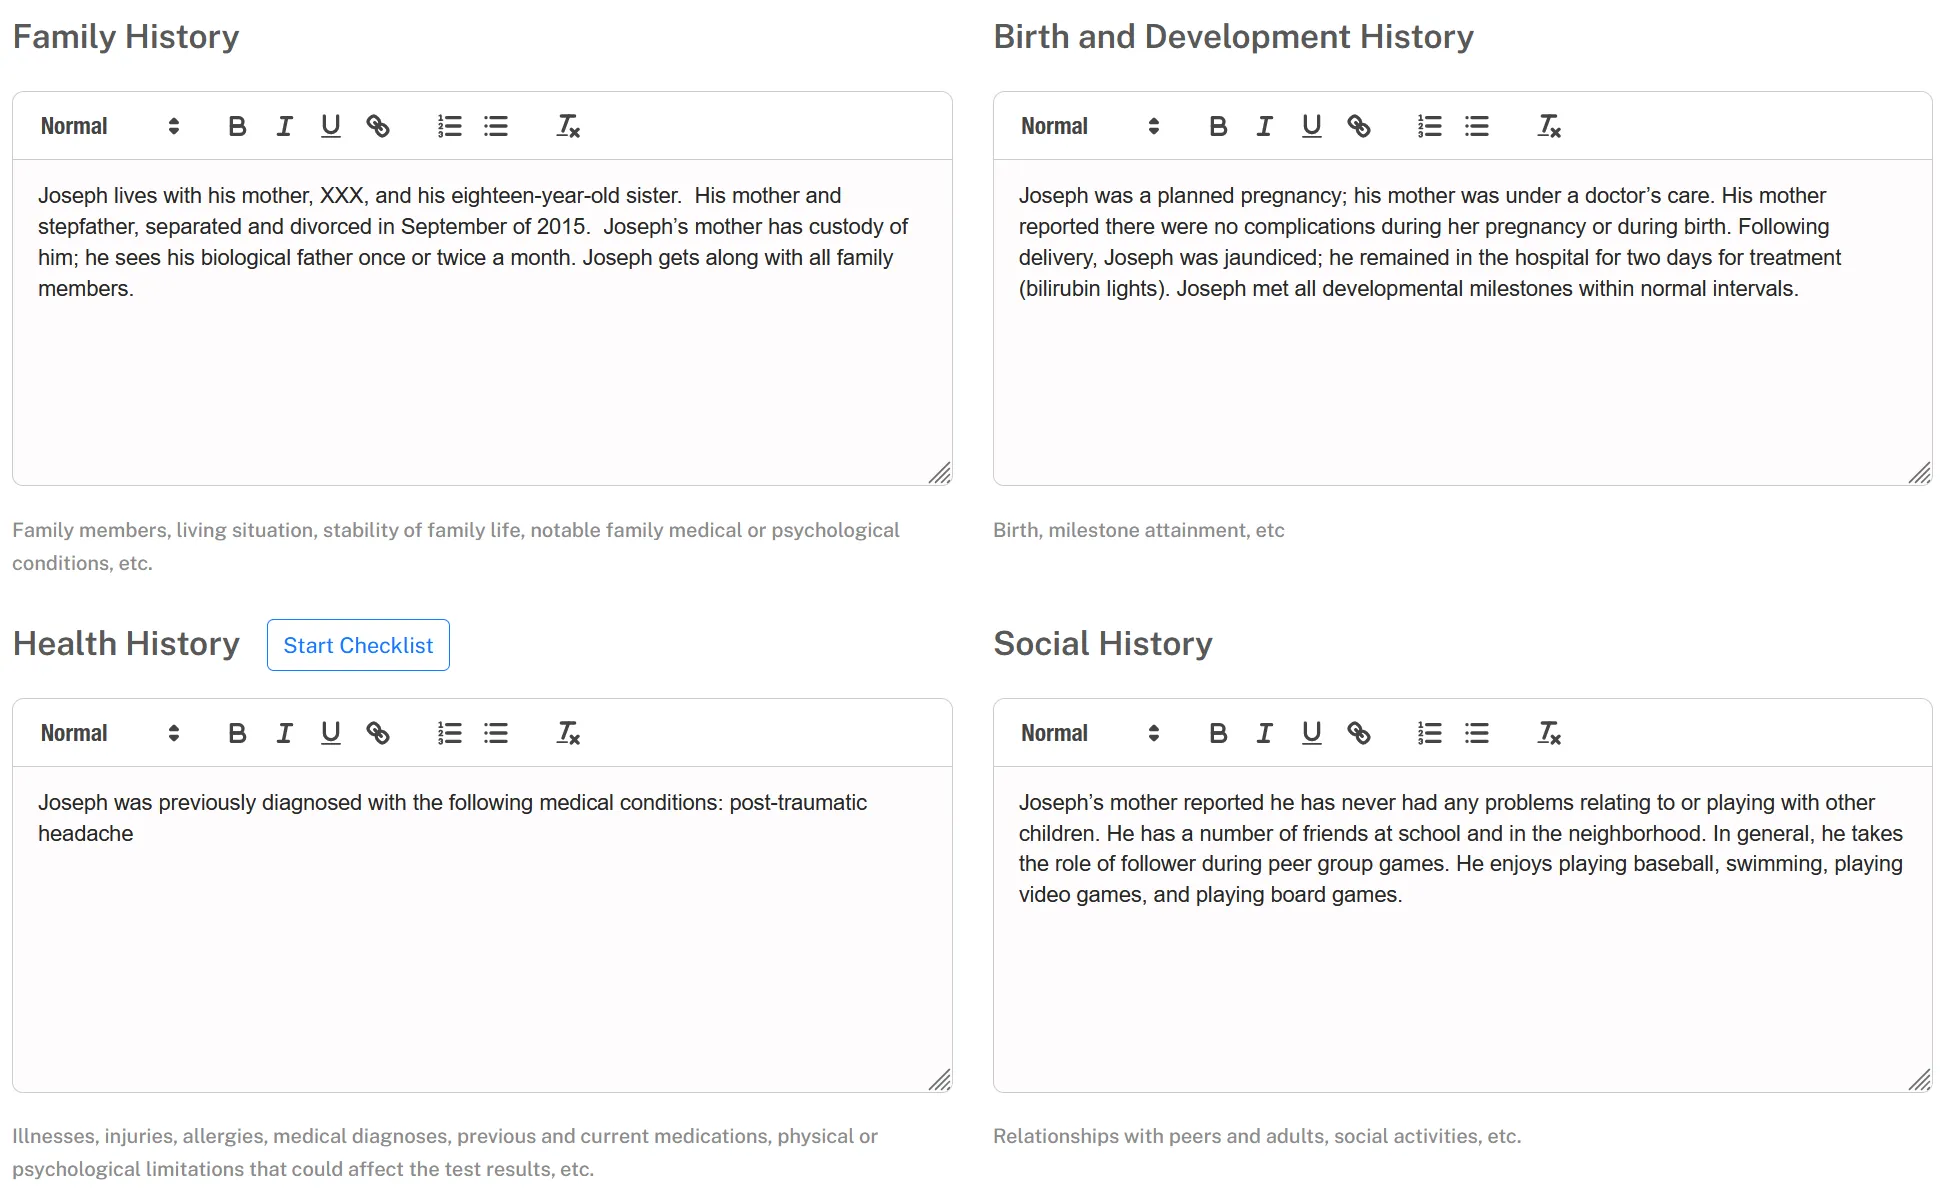This screenshot has height=1196, width=1947.
Task: Toggle Underline in Family History editor
Action: [331, 126]
